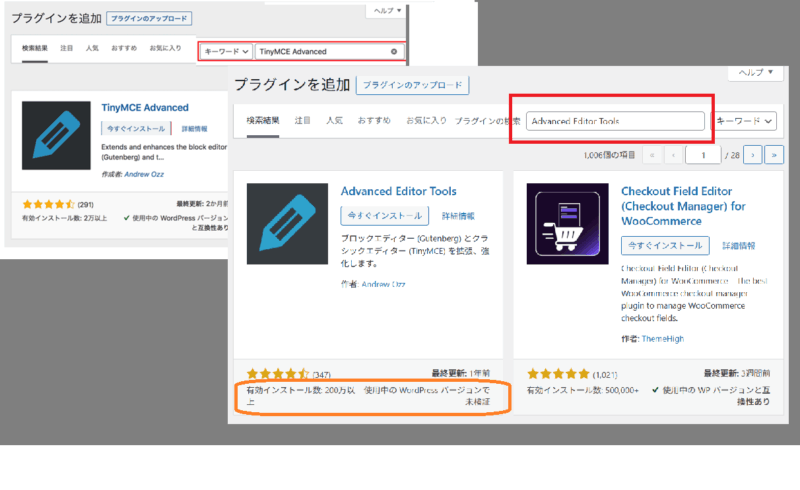Open the ThemeHigh author link
This screenshot has height=490, width=800.
click(663, 339)
